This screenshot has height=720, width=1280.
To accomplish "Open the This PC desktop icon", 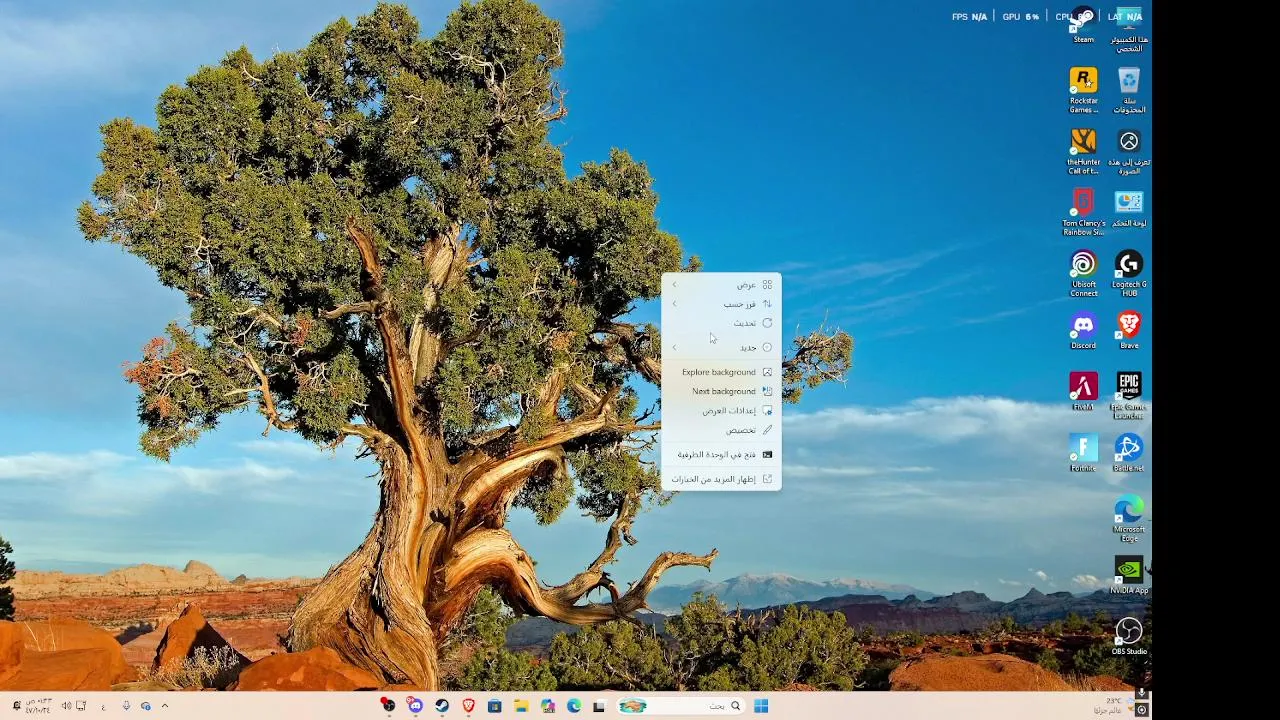I will (1129, 28).
